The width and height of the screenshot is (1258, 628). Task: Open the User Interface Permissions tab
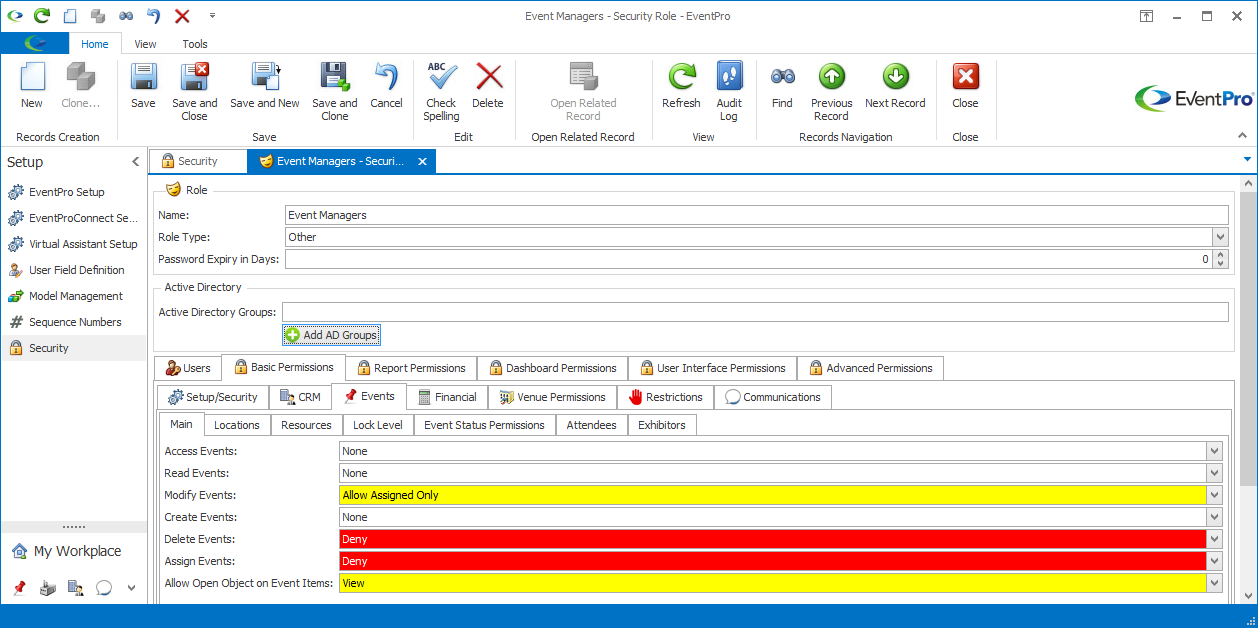click(712, 368)
